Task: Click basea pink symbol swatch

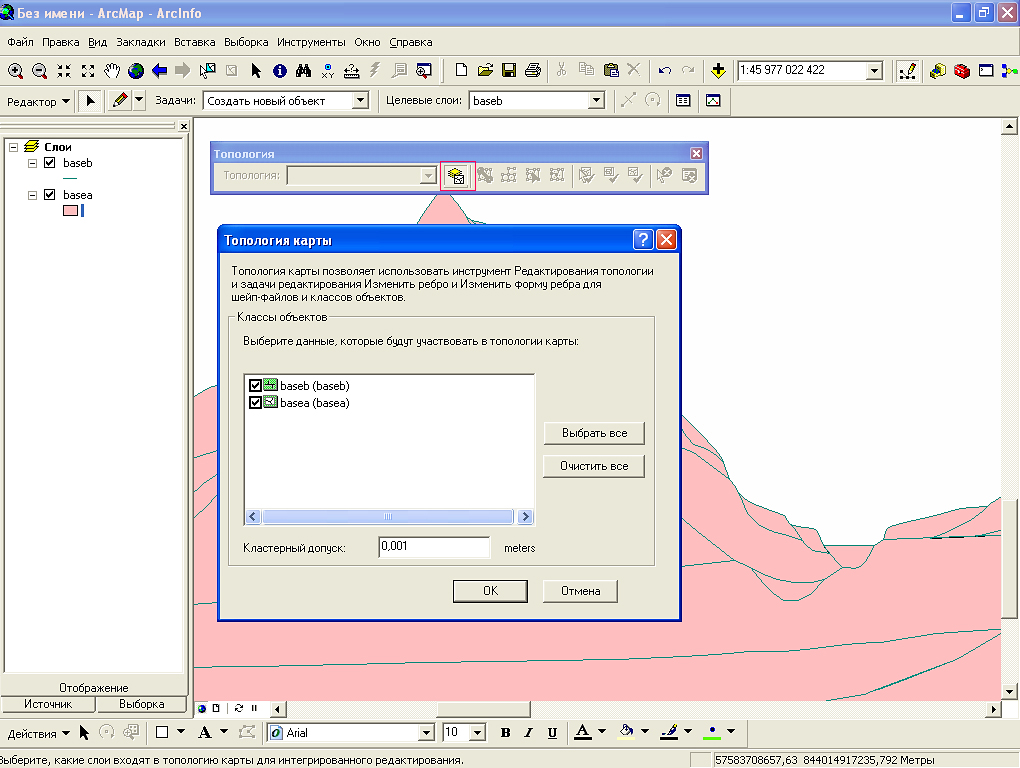Action: 70,211
